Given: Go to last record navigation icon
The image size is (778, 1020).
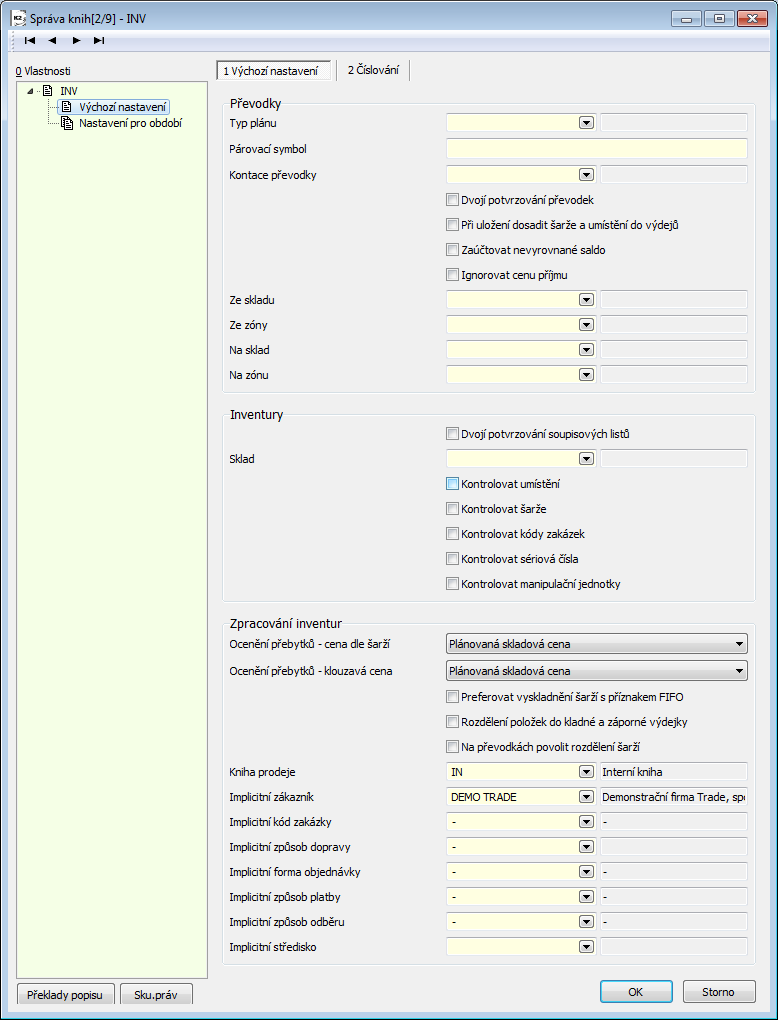Looking at the screenshot, I should pos(99,40).
